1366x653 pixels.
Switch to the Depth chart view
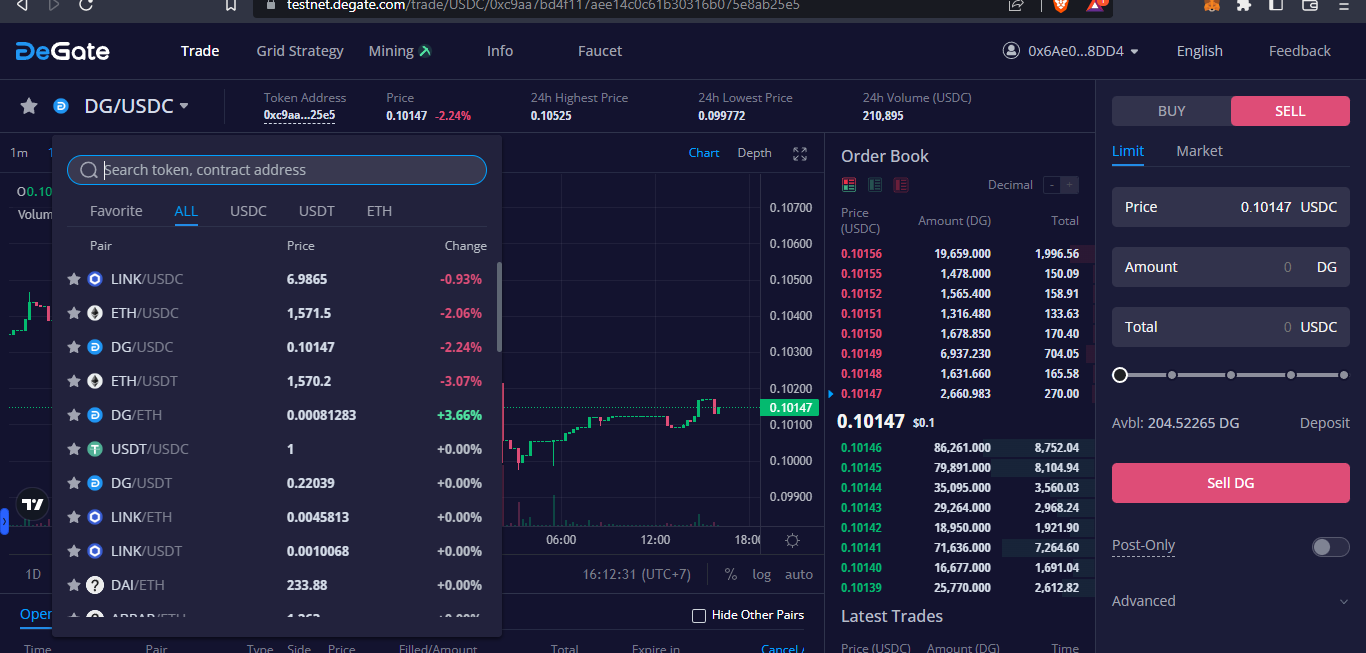pos(754,153)
